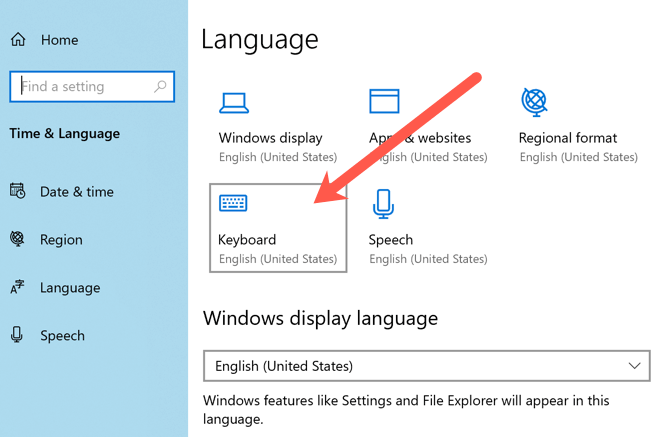Click the Keyboard tile icon

click(233, 204)
